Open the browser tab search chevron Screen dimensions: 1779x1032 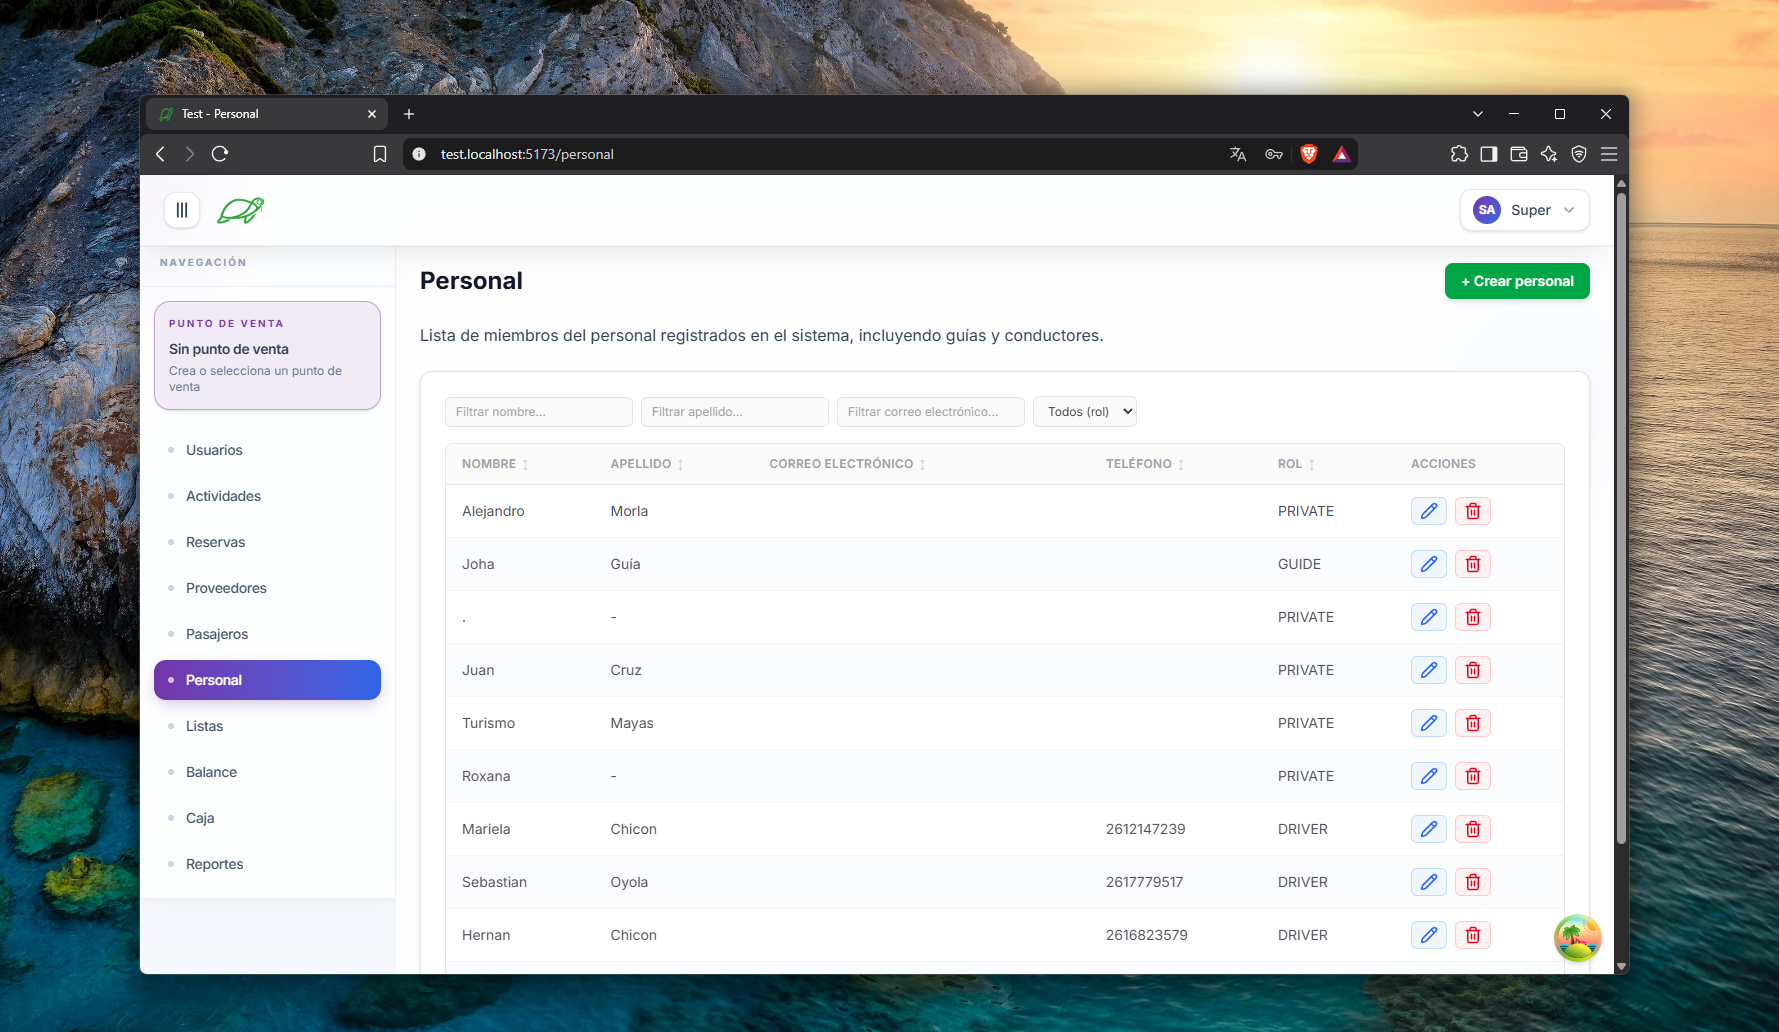(1477, 114)
